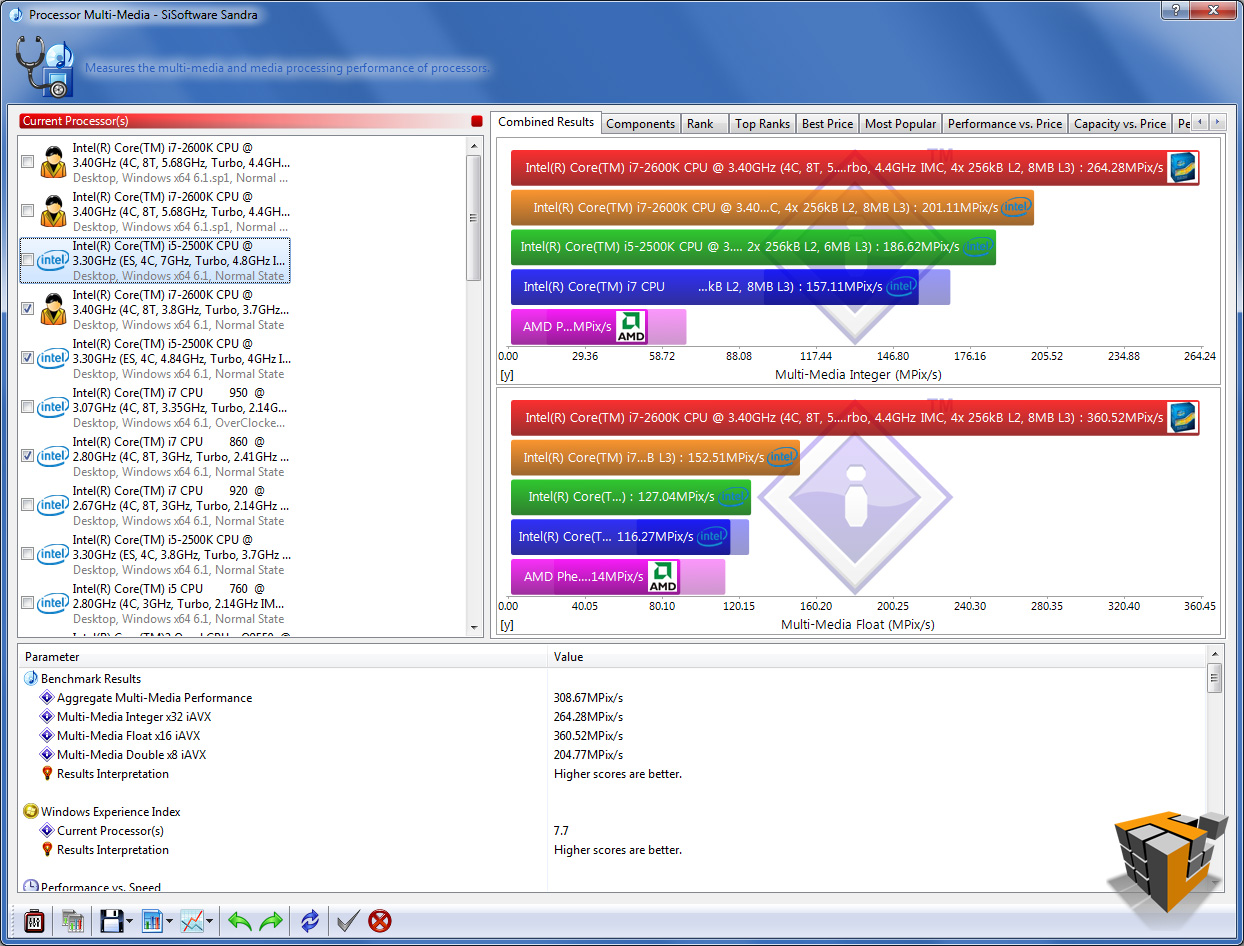Click the Core i7 box icon on the 360.52MPix/s bar

coord(1183,418)
